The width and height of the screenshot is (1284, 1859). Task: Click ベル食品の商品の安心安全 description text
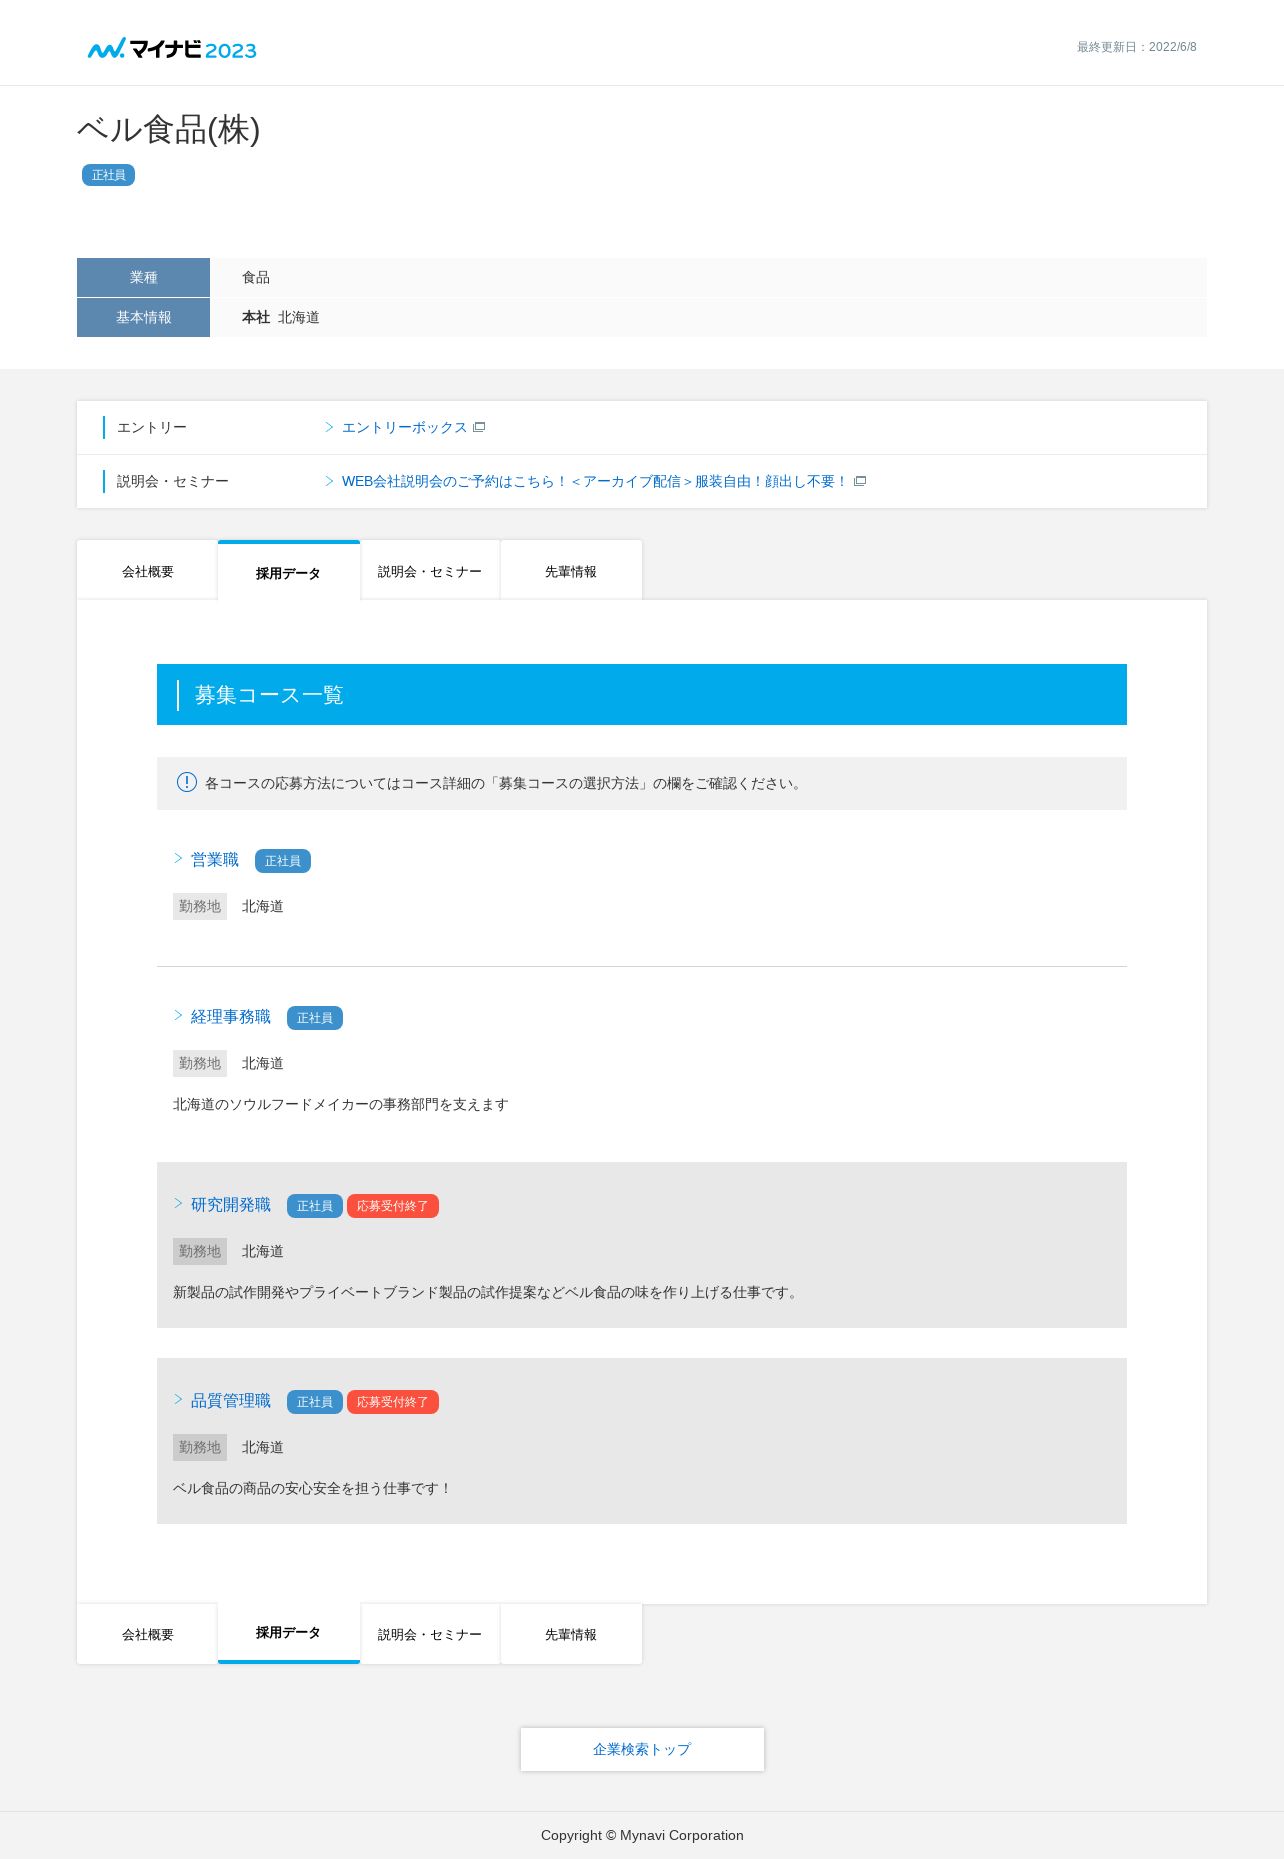pos(312,1488)
